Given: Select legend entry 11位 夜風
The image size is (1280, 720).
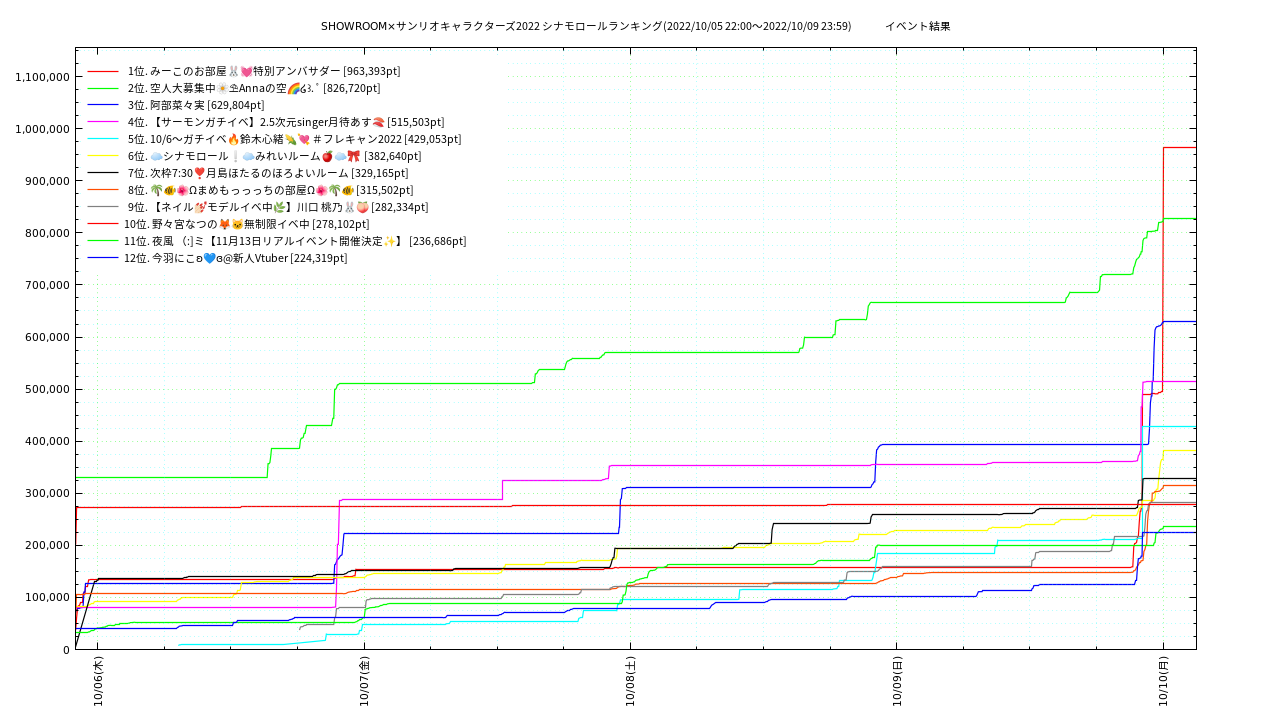Looking at the screenshot, I should click(295, 241).
